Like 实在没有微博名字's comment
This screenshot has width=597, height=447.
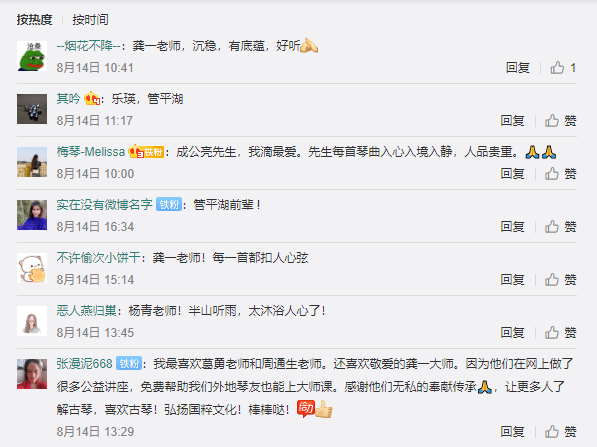[x=560, y=227]
